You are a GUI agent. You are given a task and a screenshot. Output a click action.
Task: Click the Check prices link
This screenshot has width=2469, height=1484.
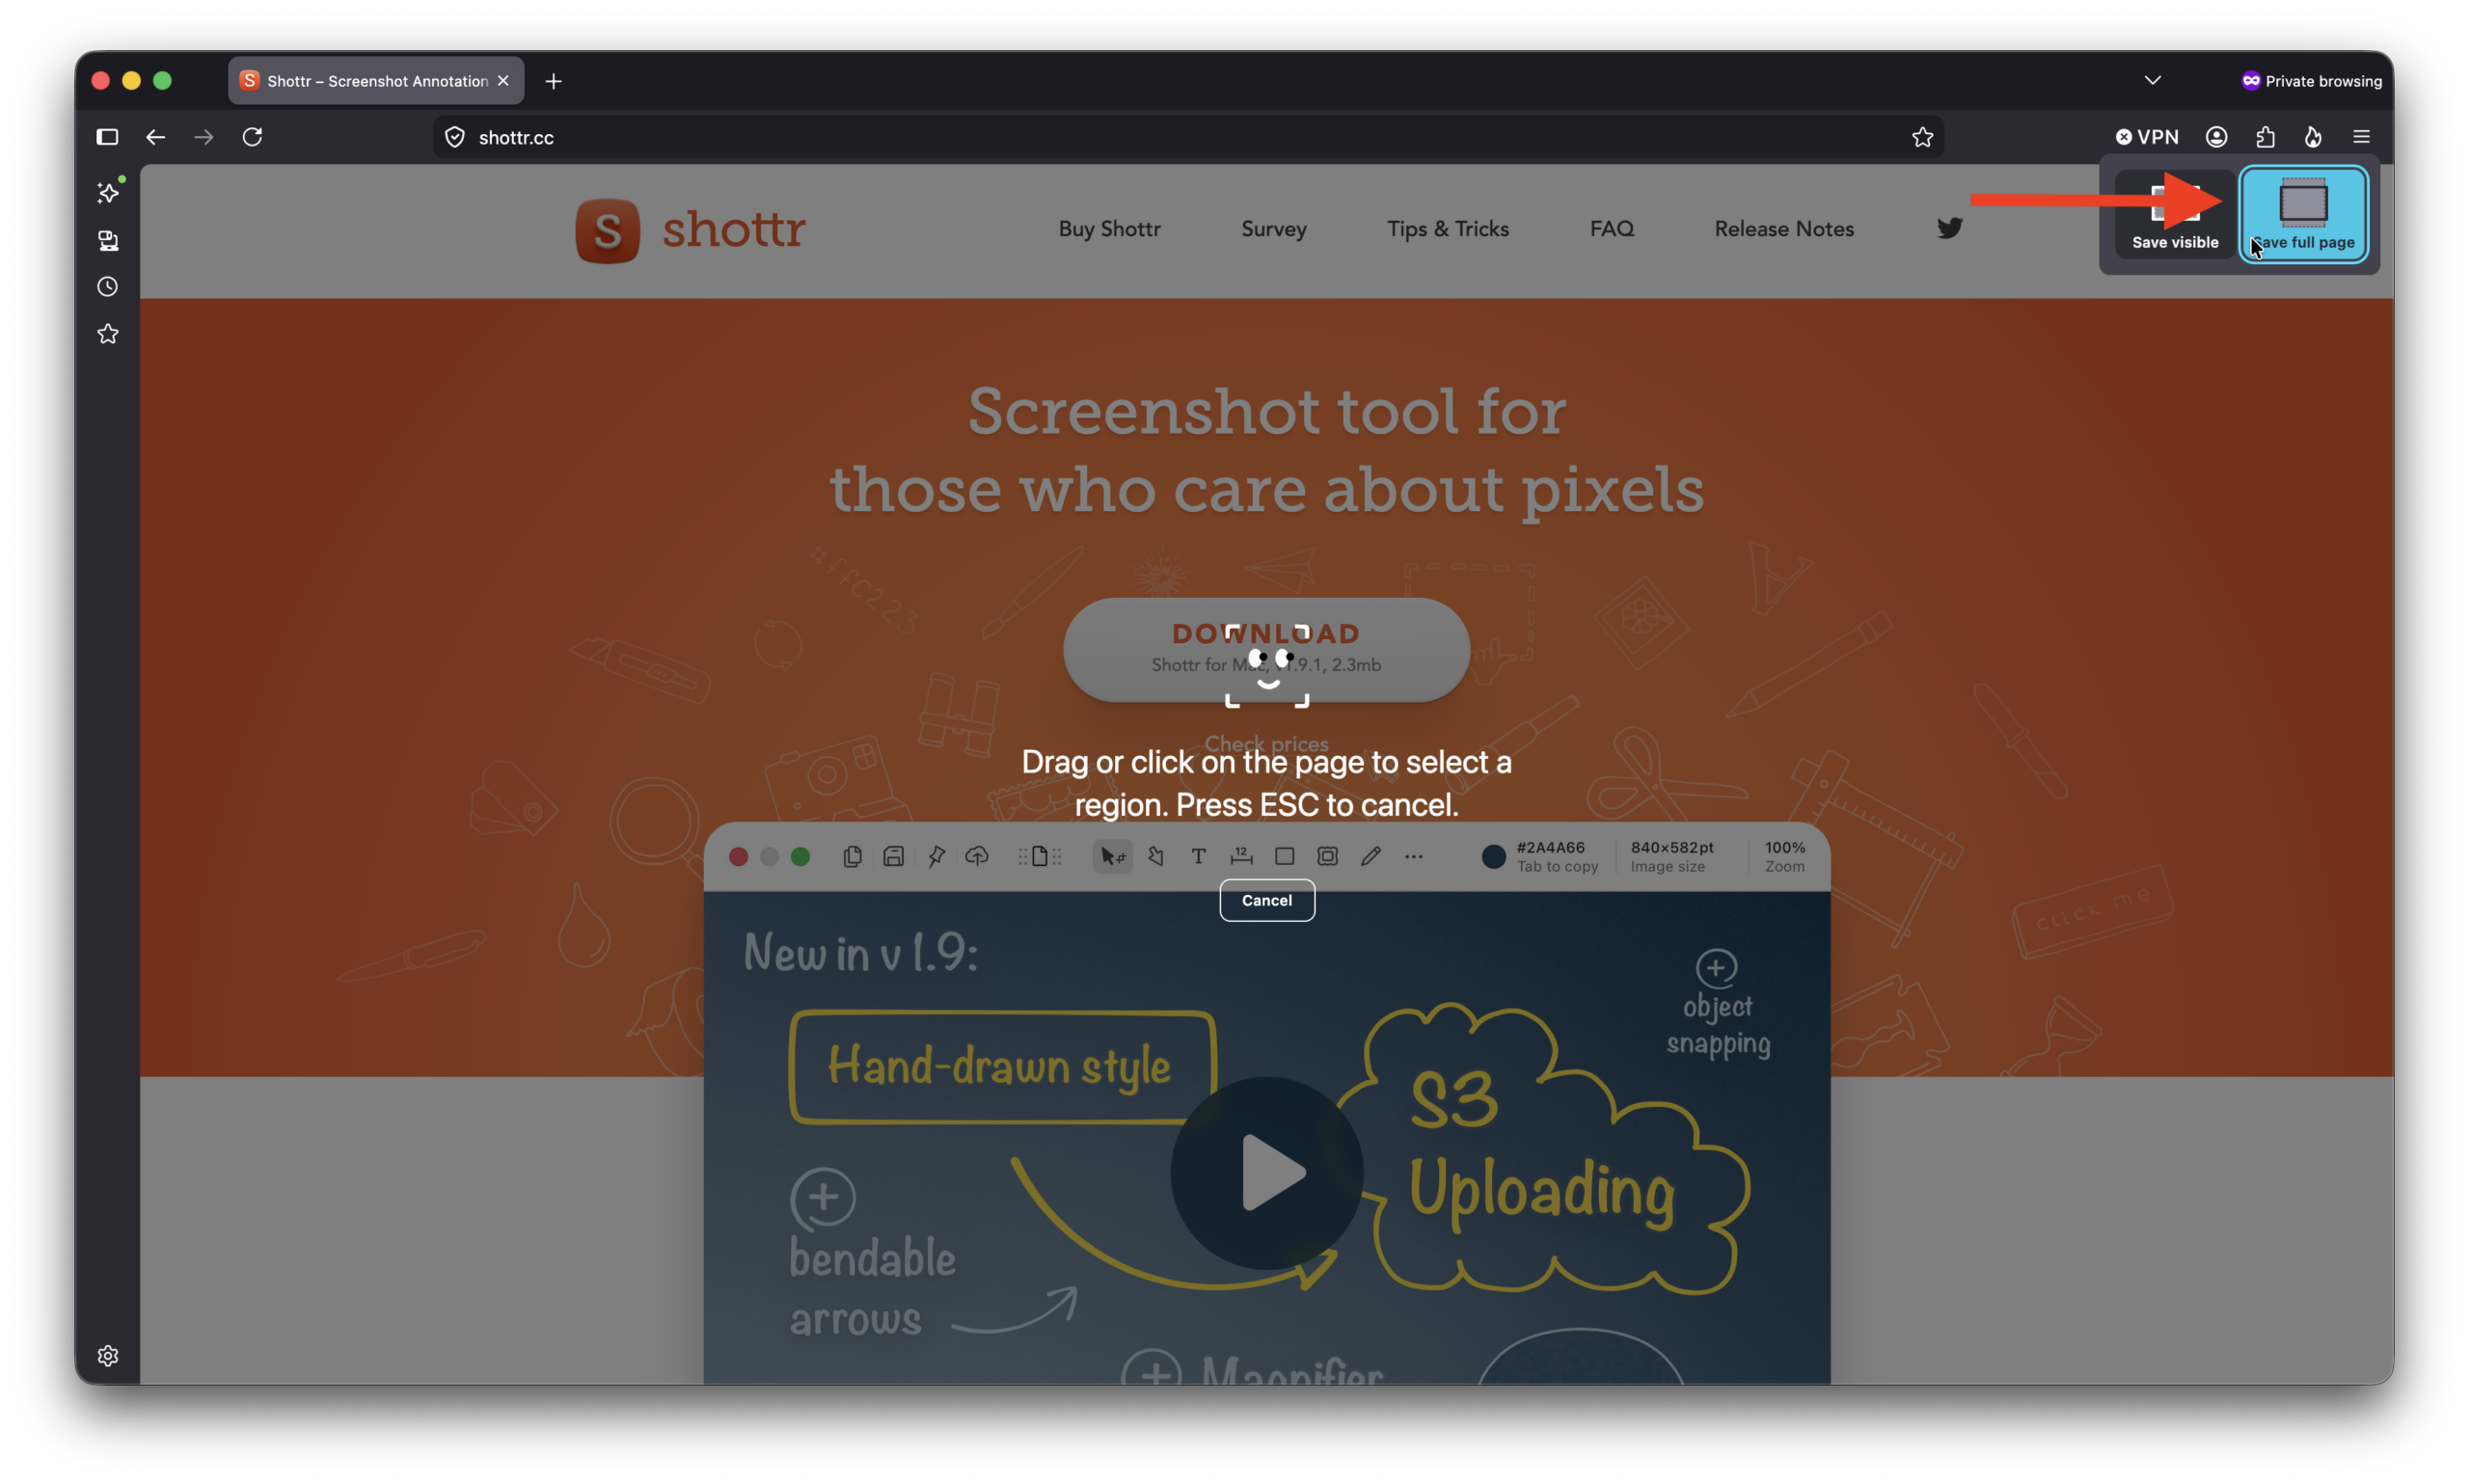click(1265, 743)
